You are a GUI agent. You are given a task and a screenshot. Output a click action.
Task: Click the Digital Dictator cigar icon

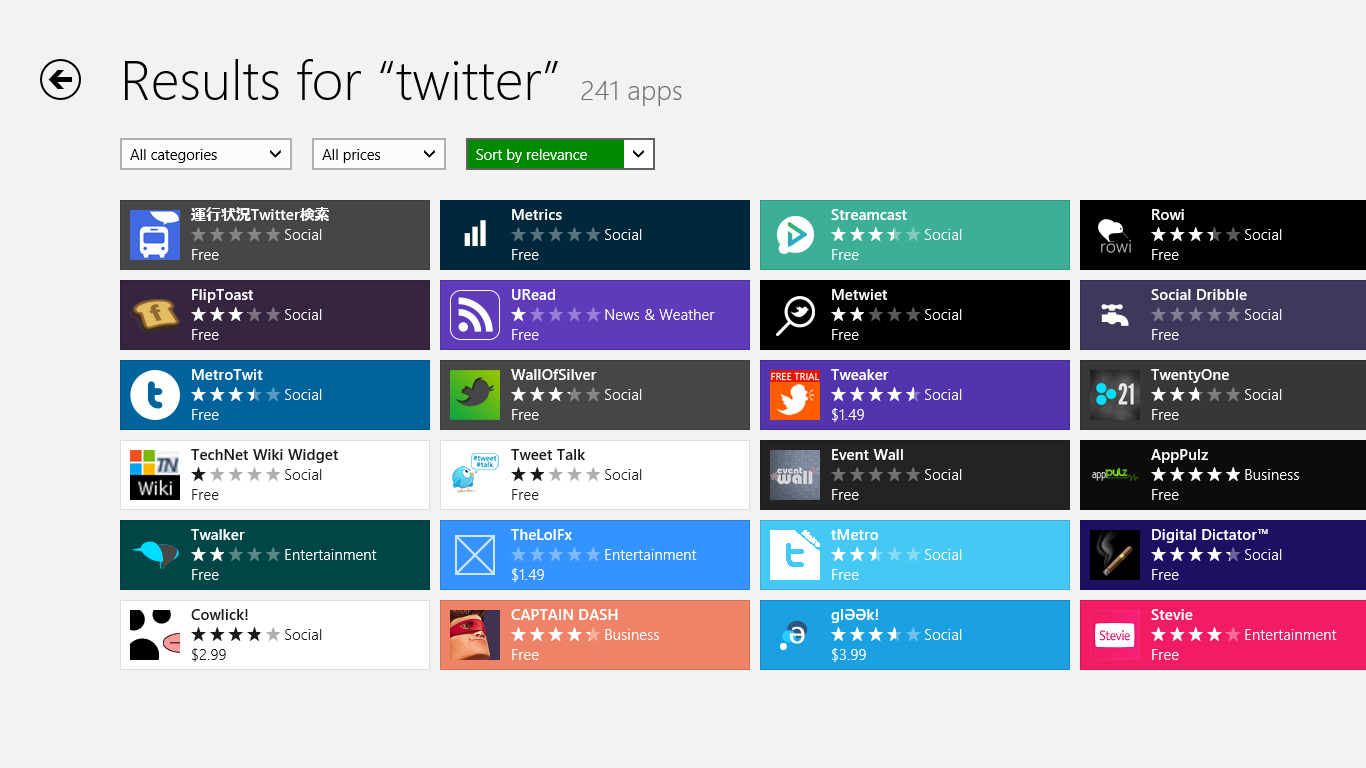[1115, 555]
